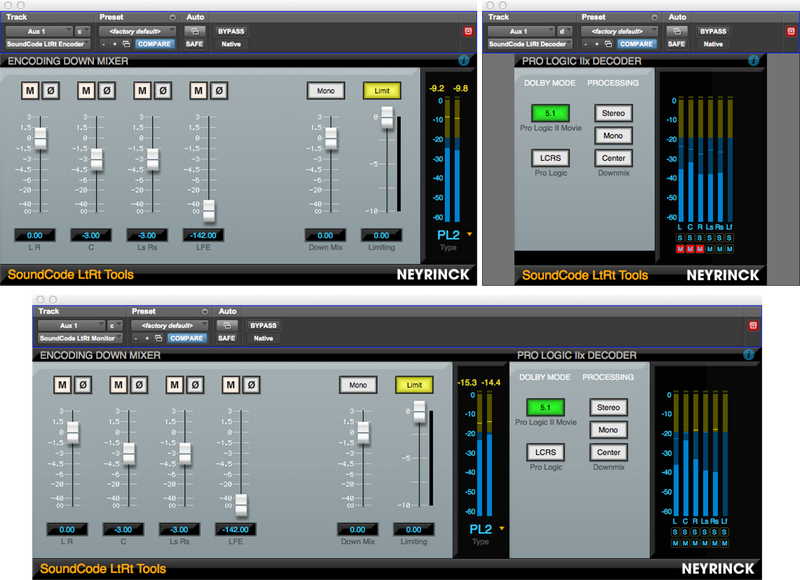Open the Aux 1 track selector in Encoder
Image resolution: width=800 pixels, height=580 pixels.
coord(39,31)
